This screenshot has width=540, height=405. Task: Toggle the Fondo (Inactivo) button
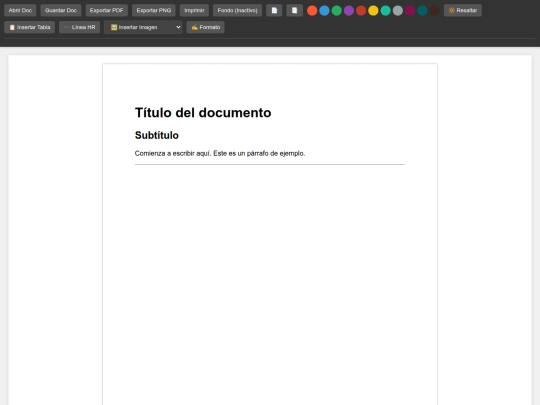[x=237, y=10]
